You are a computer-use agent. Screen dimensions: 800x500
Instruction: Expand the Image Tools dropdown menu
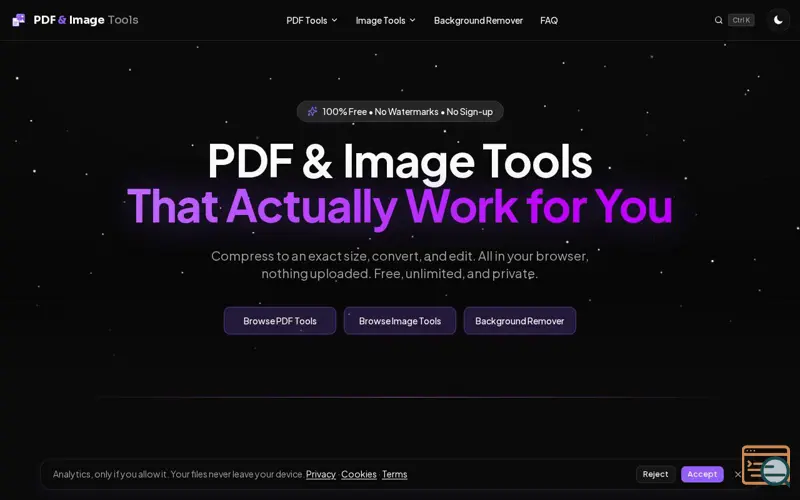(x=386, y=20)
